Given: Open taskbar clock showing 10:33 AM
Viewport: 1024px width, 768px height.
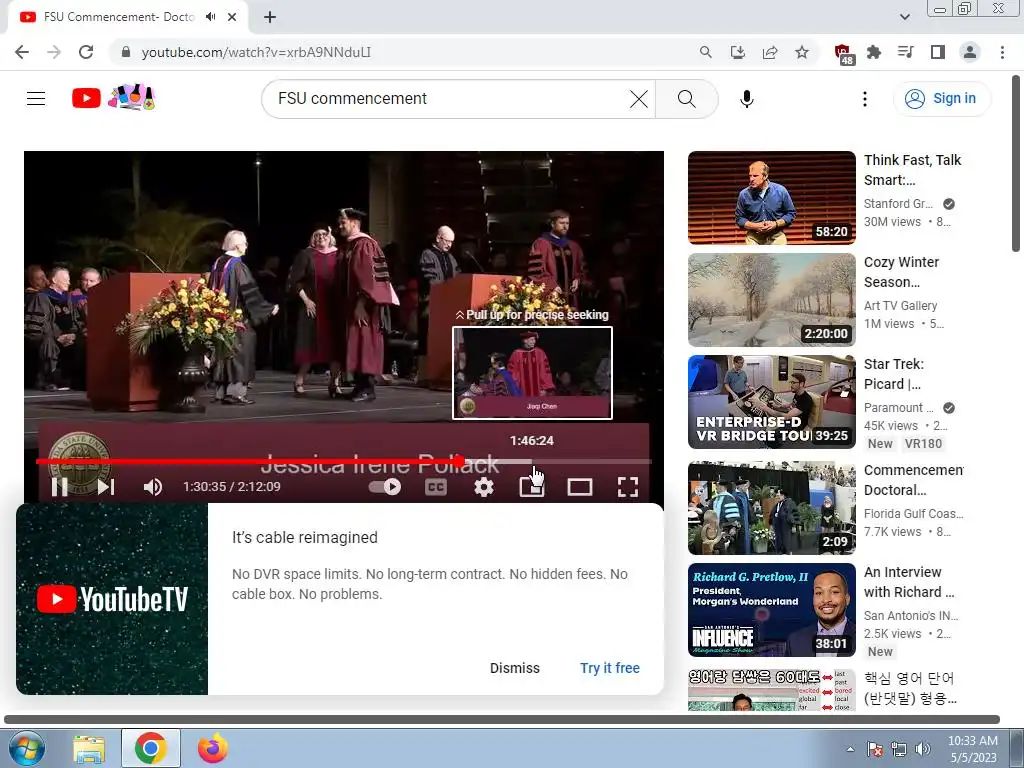Looking at the screenshot, I should (972, 749).
